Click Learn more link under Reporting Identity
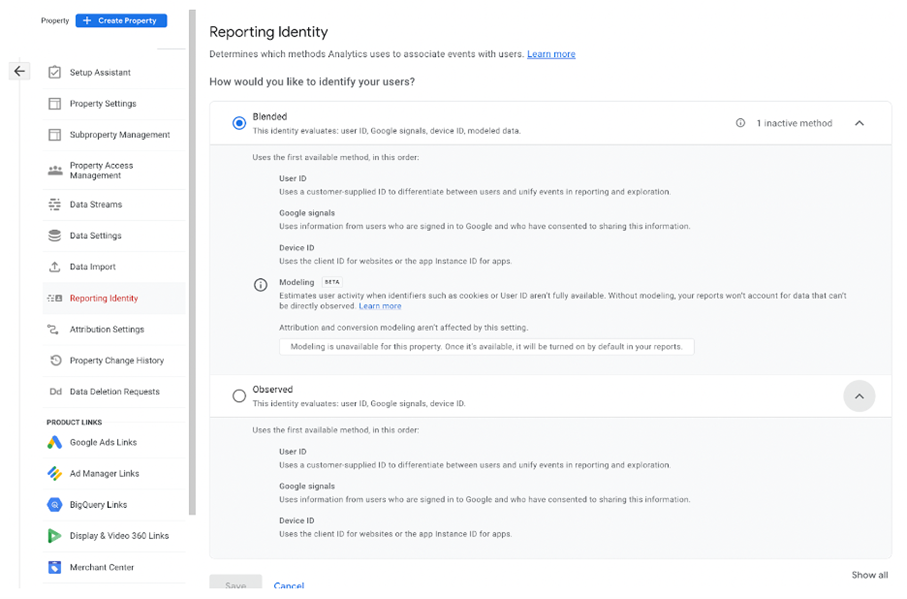Screen dimensions: 907x599 pyautogui.click(x=551, y=54)
